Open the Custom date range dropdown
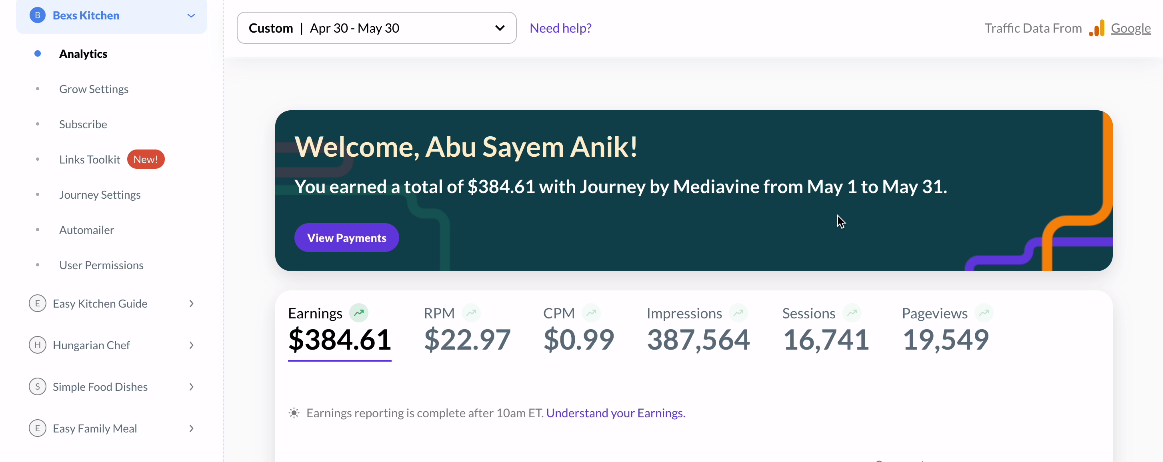The width and height of the screenshot is (1163, 462). coord(377,28)
